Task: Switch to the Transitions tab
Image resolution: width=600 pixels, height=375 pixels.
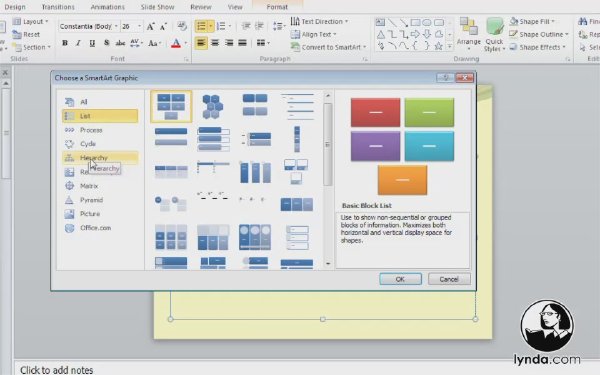Action: (58, 7)
